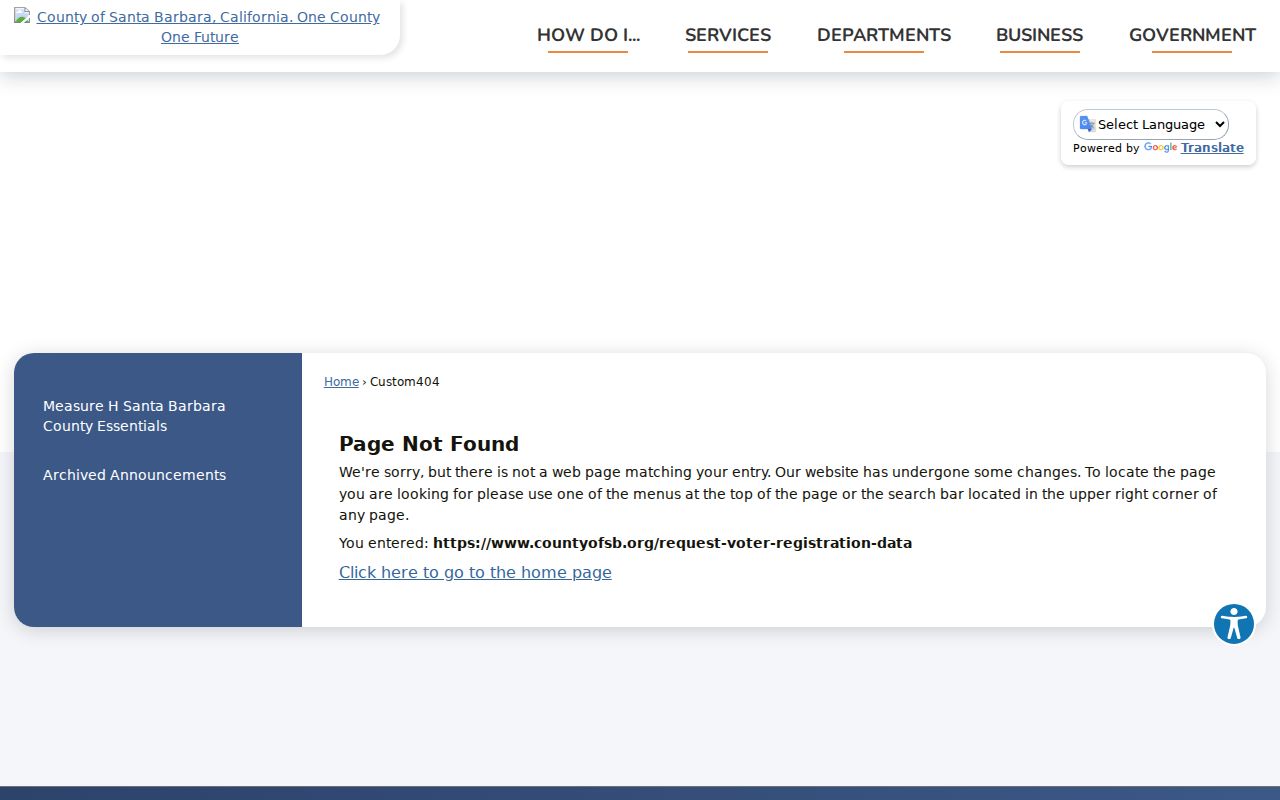Expand the Select Language dropdown
The image size is (1280, 800).
point(1151,124)
